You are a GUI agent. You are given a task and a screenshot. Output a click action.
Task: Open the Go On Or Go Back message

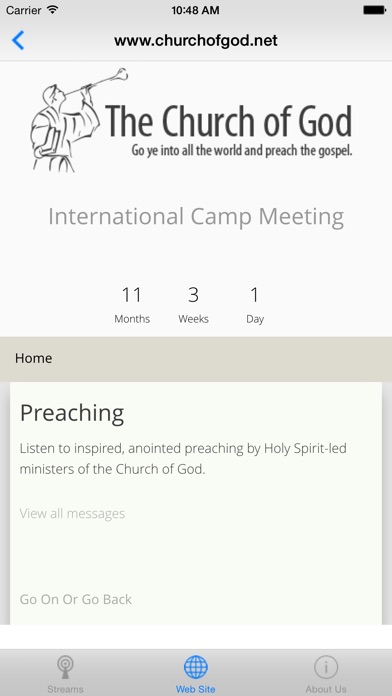(75, 599)
